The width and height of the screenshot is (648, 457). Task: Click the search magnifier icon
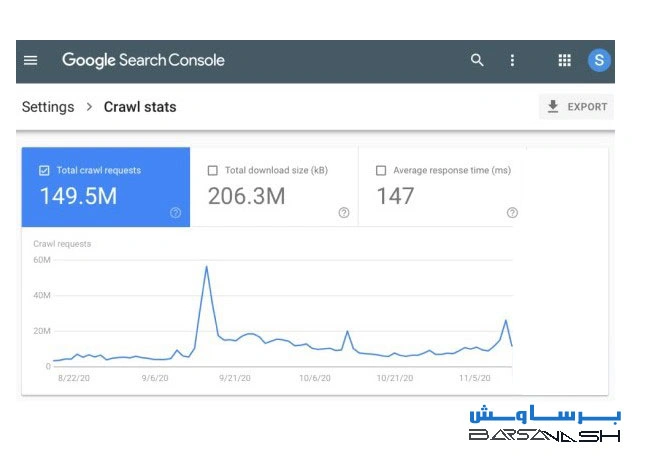click(477, 60)
